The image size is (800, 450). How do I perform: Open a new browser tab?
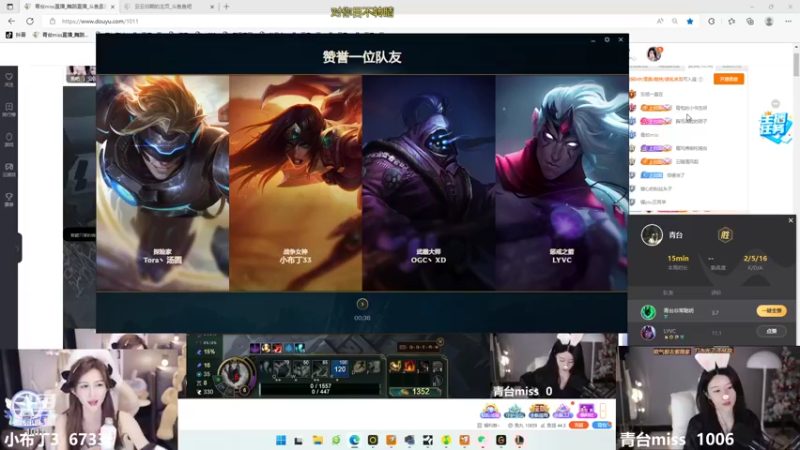227,7
